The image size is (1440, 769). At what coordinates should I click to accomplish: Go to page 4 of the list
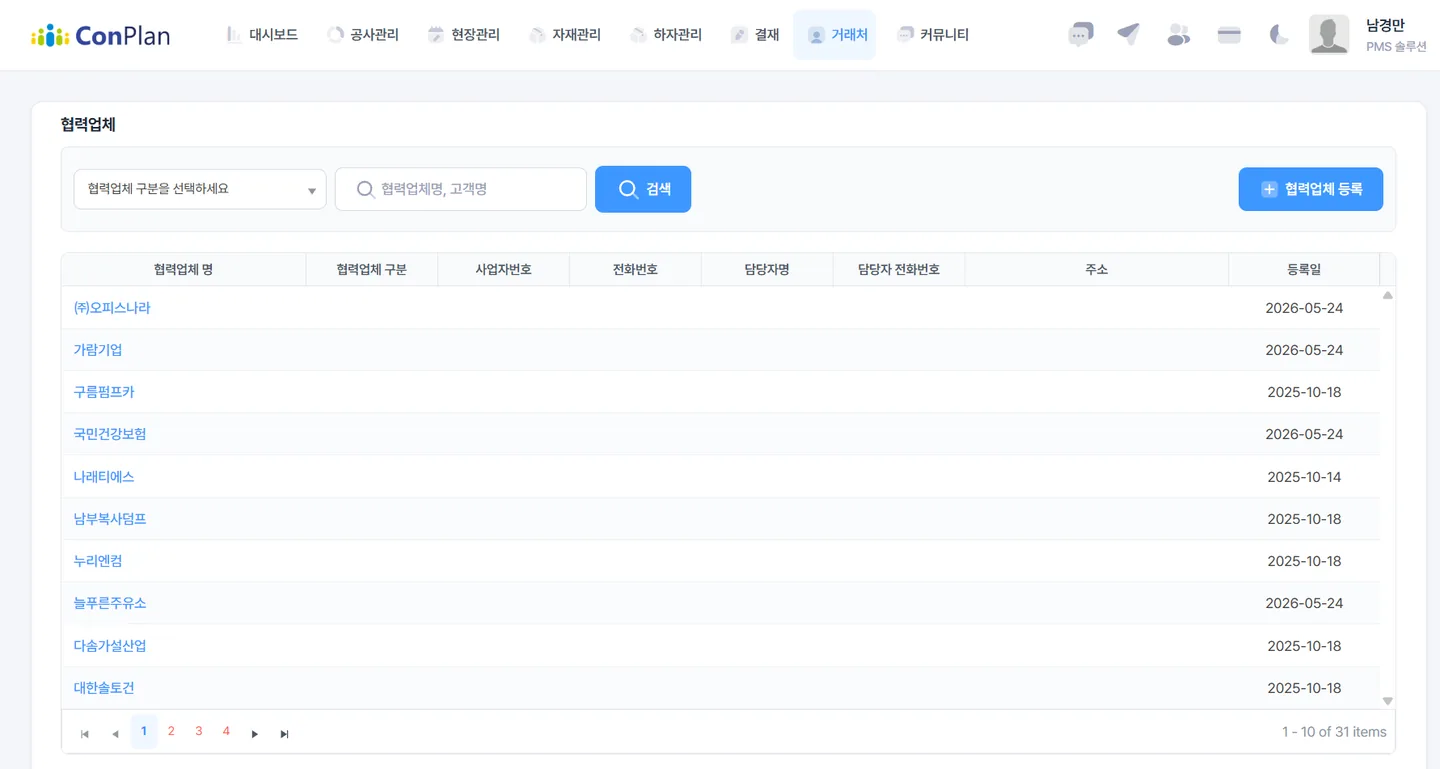226,732
